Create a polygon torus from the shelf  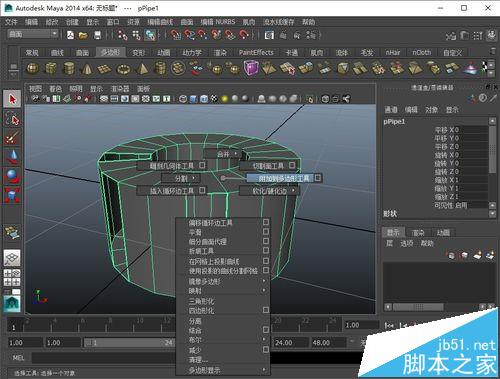pos(123,69)
